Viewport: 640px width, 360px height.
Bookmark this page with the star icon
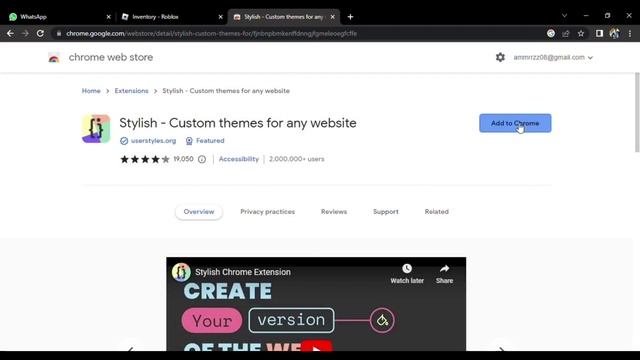[581, 33]
